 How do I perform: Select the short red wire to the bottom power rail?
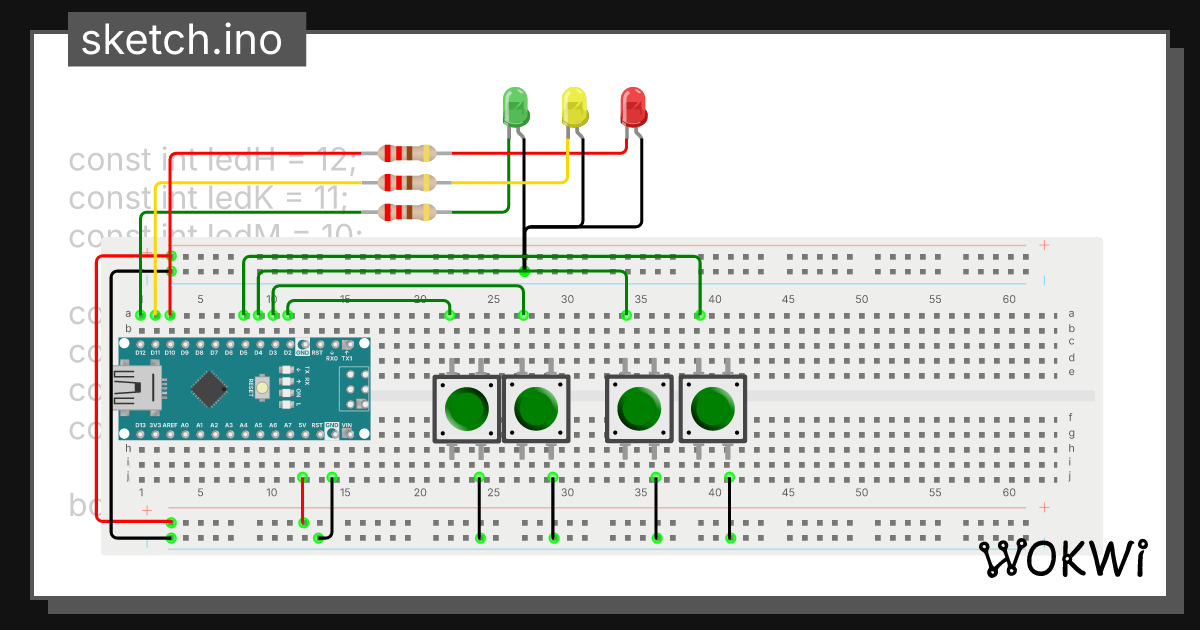(x=303, y=500)
